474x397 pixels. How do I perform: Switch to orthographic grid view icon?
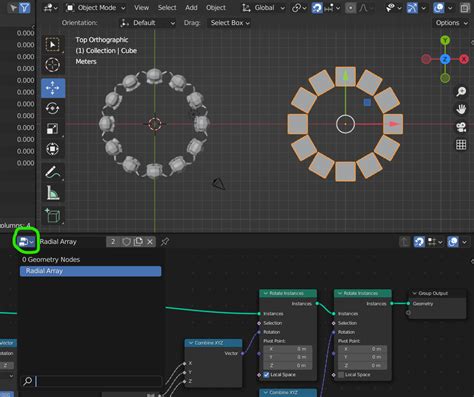(461, 145)
